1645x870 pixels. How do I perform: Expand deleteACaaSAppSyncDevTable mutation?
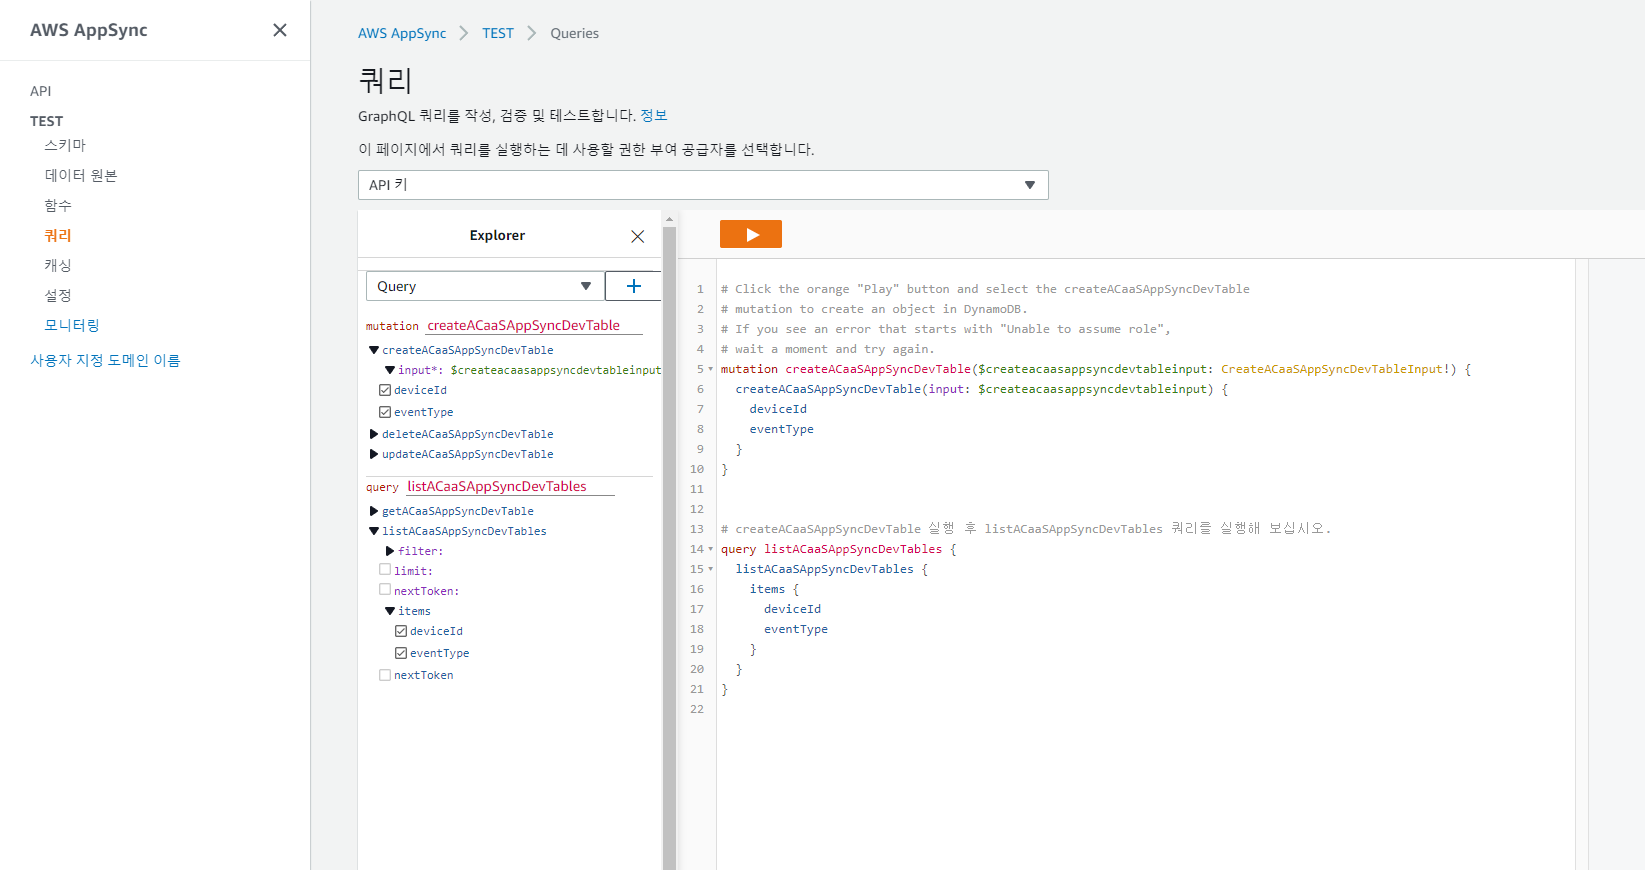pyautogui.click(x=374, y=434)
